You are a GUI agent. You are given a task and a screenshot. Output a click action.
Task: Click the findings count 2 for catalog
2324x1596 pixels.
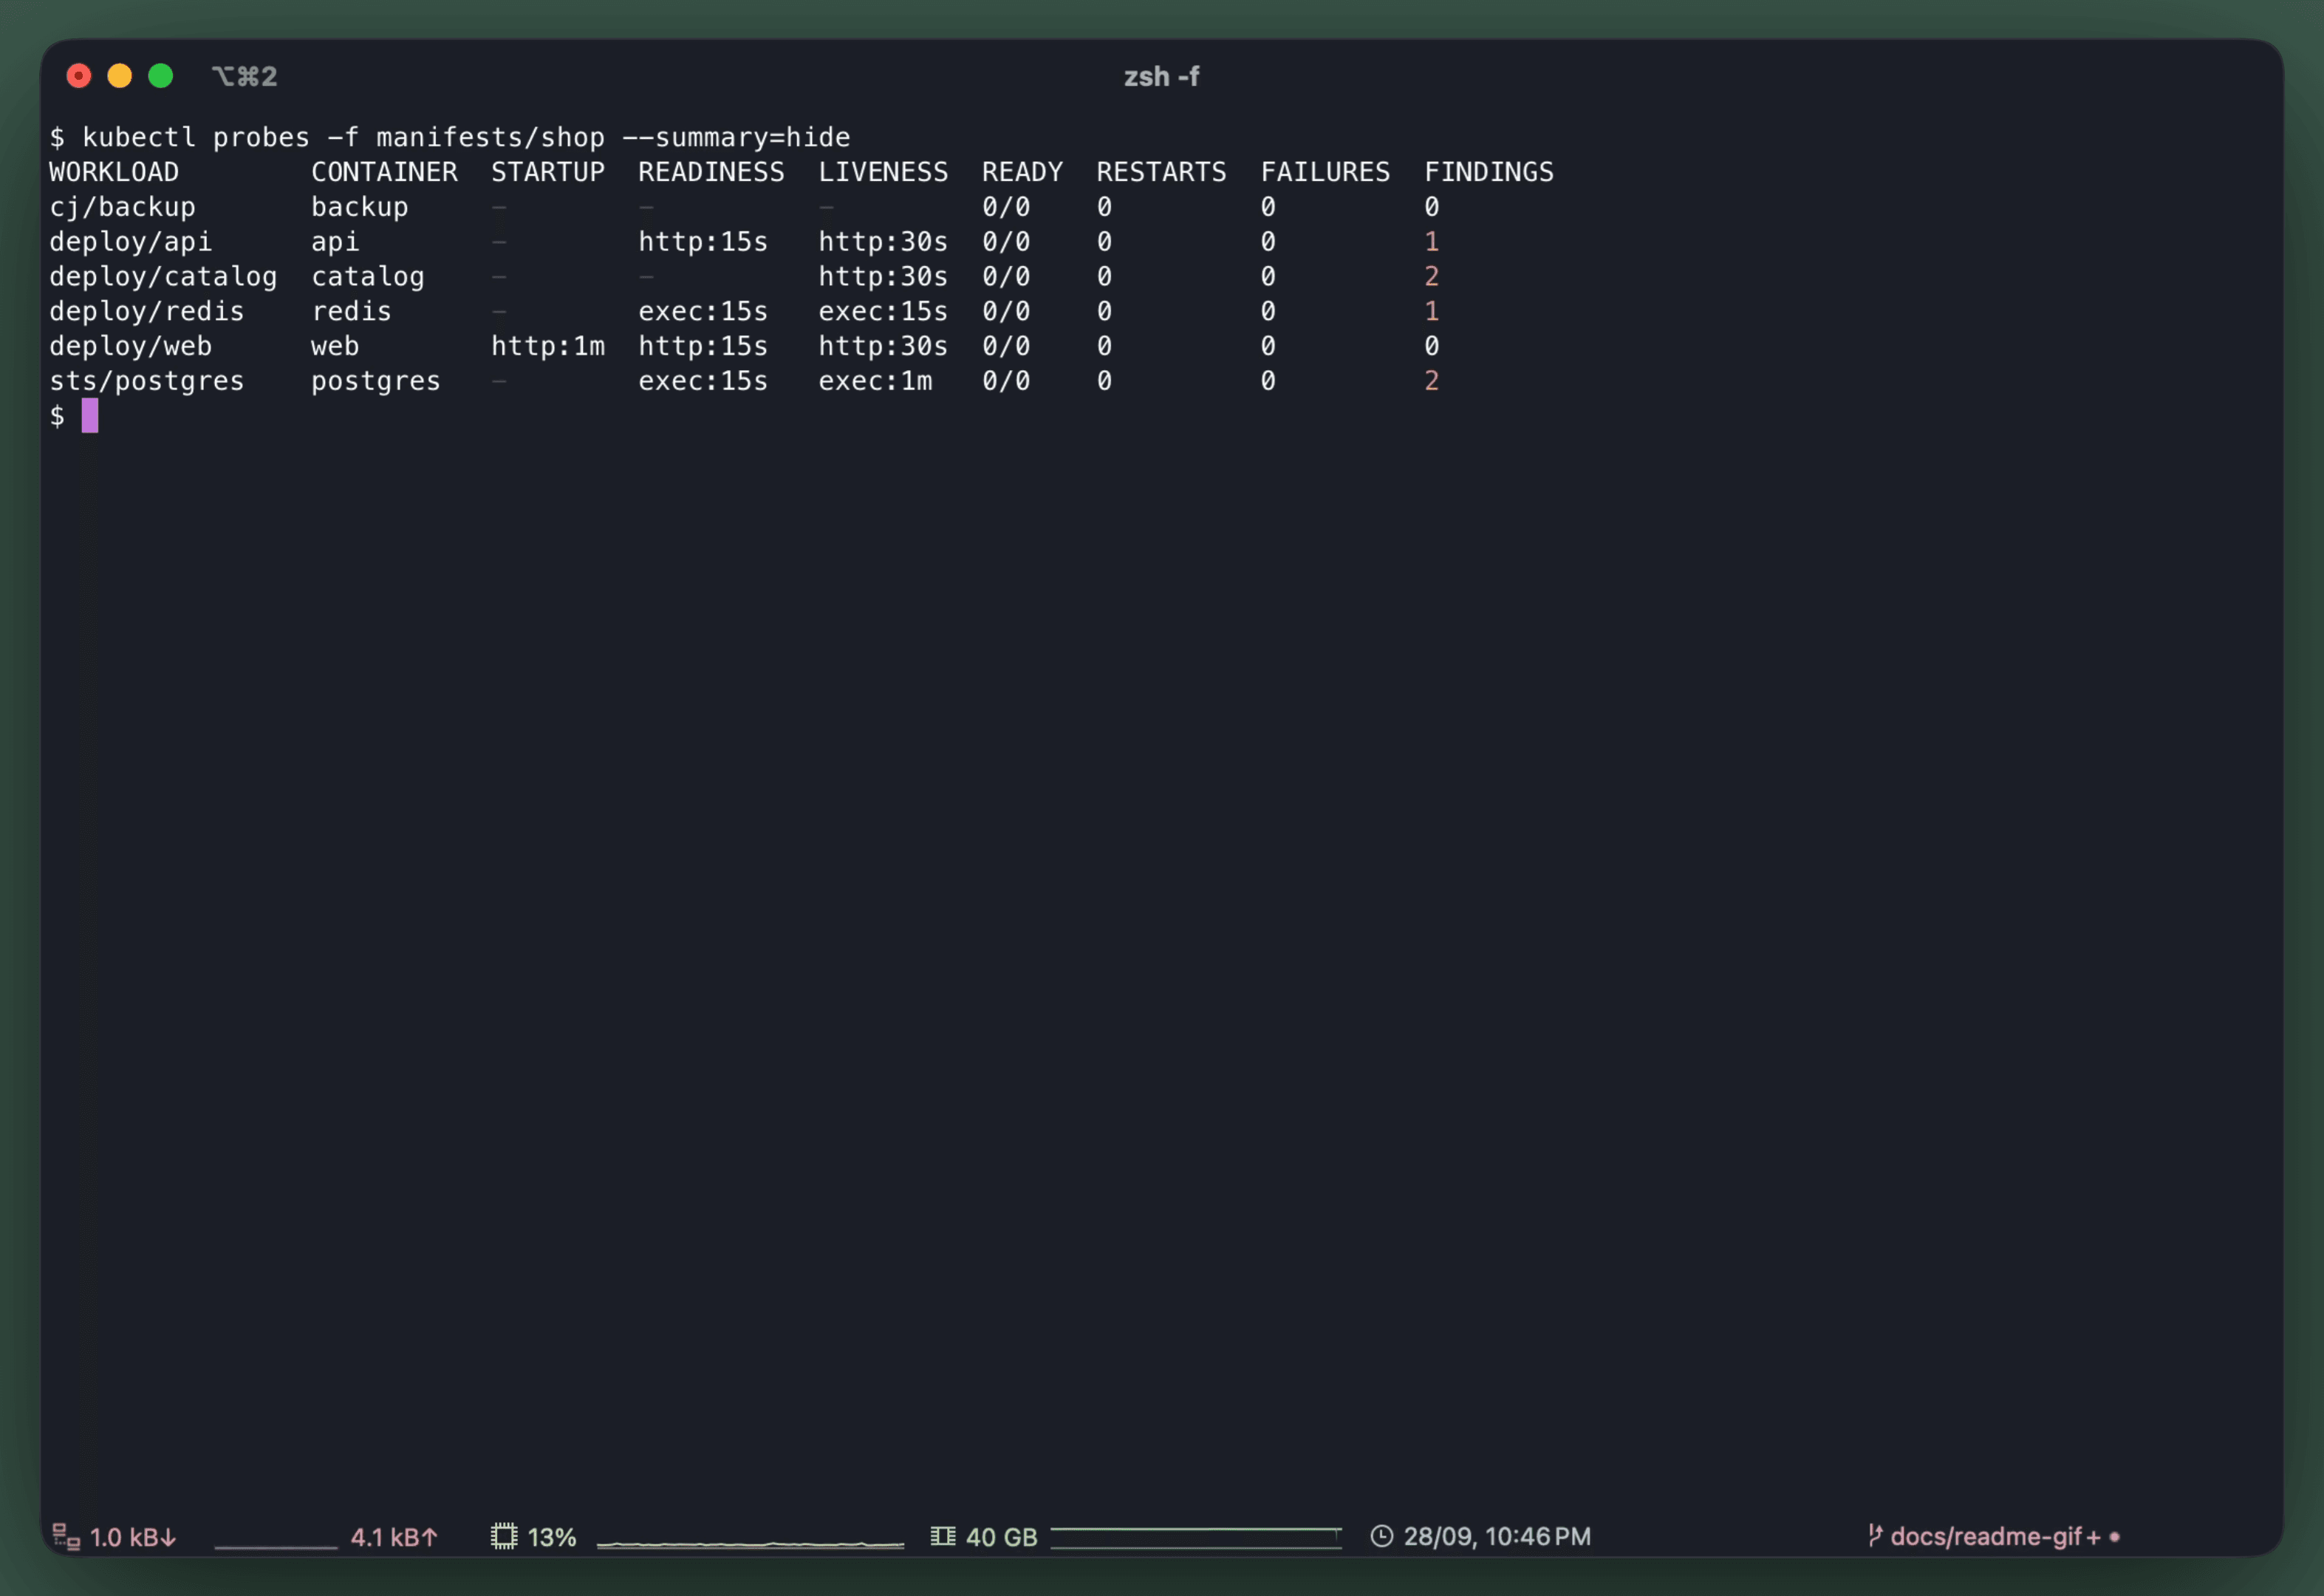(1432, 277)
